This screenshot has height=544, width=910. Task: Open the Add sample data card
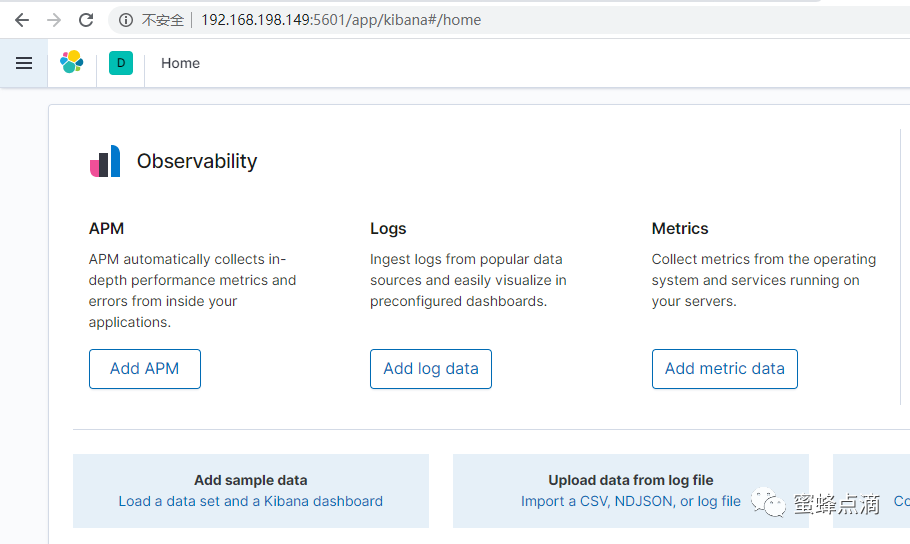pos(251,491)
